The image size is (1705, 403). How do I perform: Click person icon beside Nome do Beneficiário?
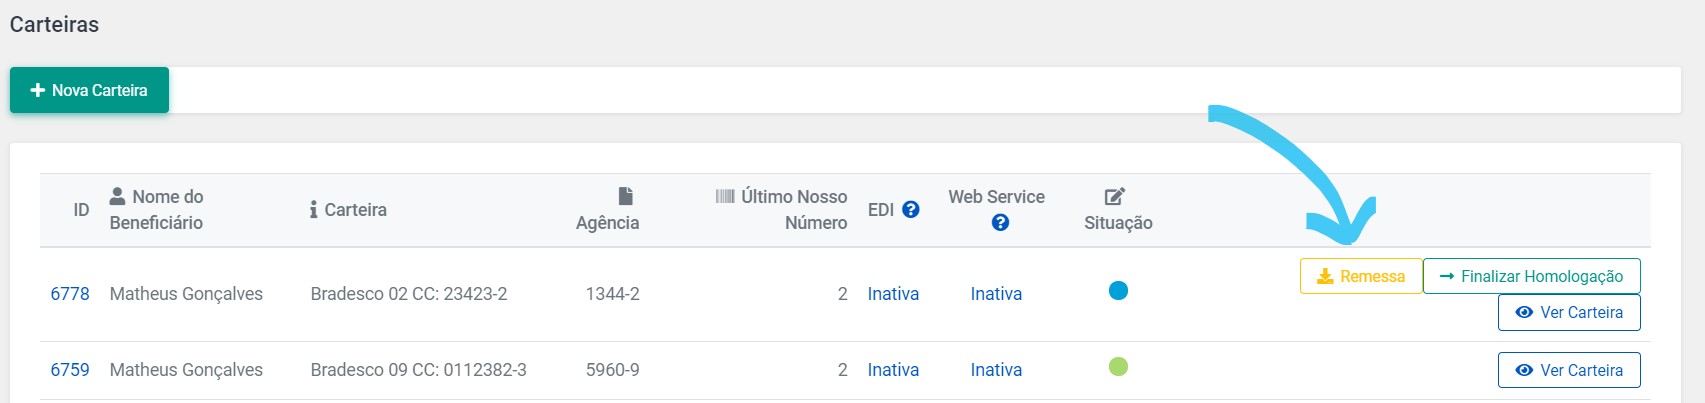coord(118,196)
